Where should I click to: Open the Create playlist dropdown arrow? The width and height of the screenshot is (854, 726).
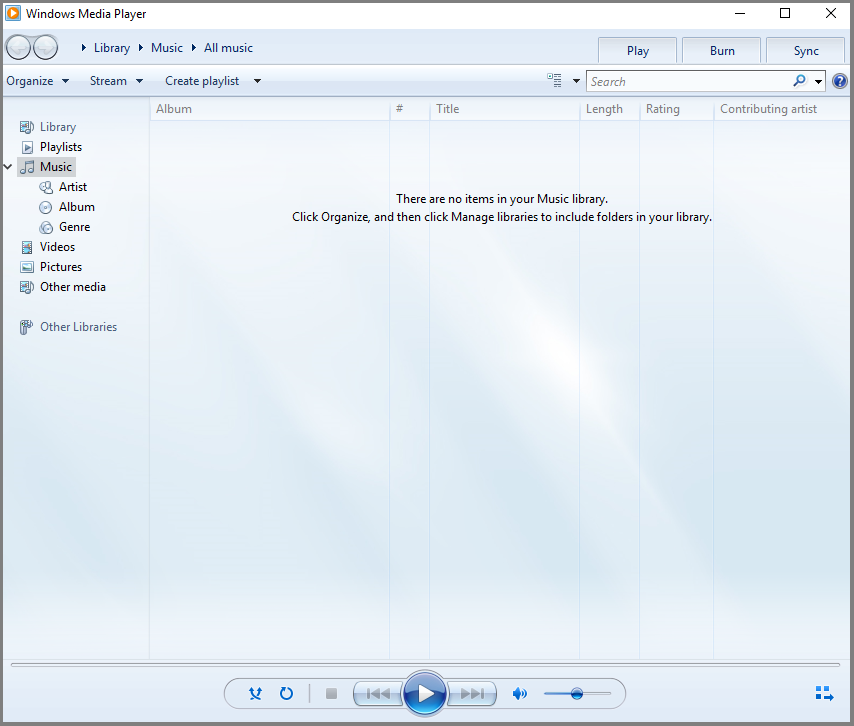pyautogui.click(x=257, y=81)
